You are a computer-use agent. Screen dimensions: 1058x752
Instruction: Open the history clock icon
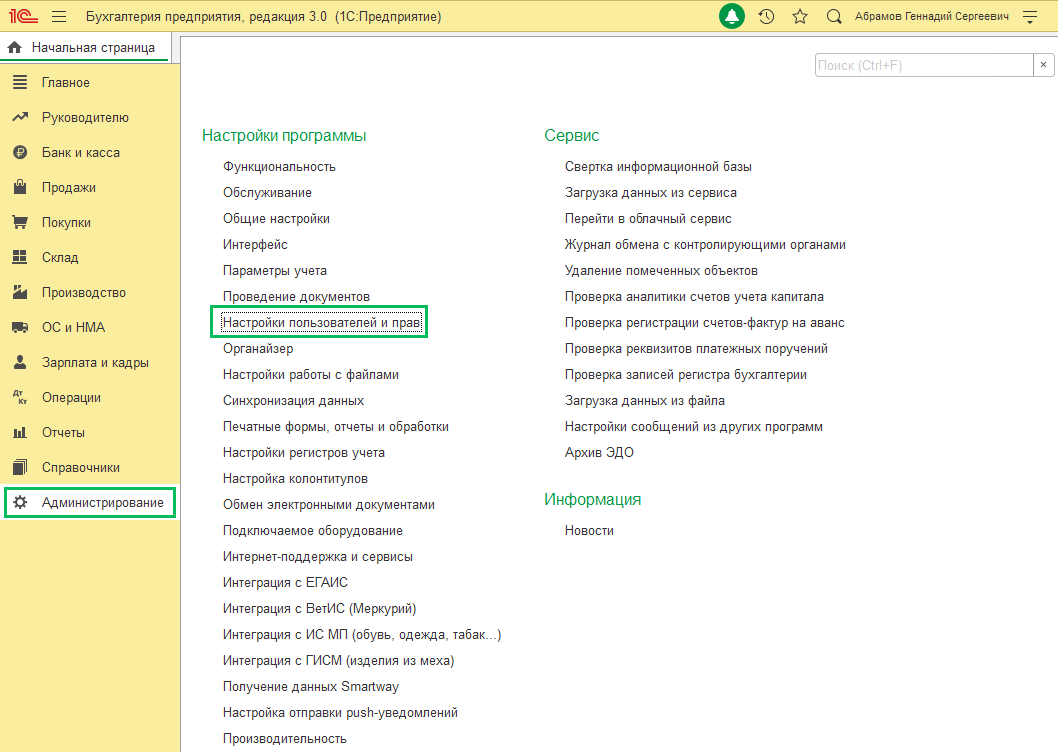(x=767, y=16)
